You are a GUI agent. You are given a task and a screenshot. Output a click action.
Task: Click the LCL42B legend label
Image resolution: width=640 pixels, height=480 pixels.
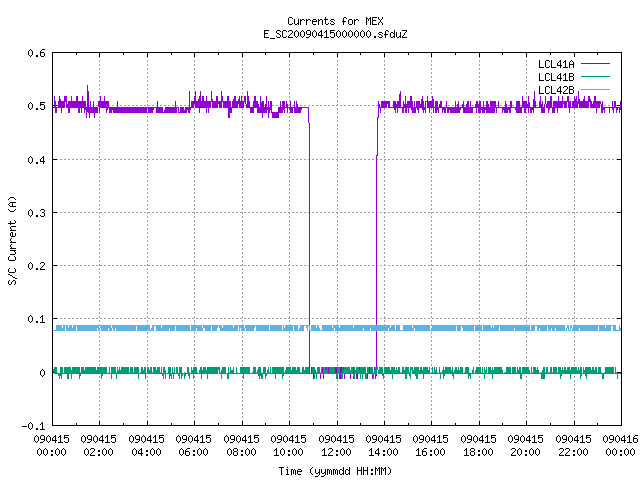tap(556, 90)
